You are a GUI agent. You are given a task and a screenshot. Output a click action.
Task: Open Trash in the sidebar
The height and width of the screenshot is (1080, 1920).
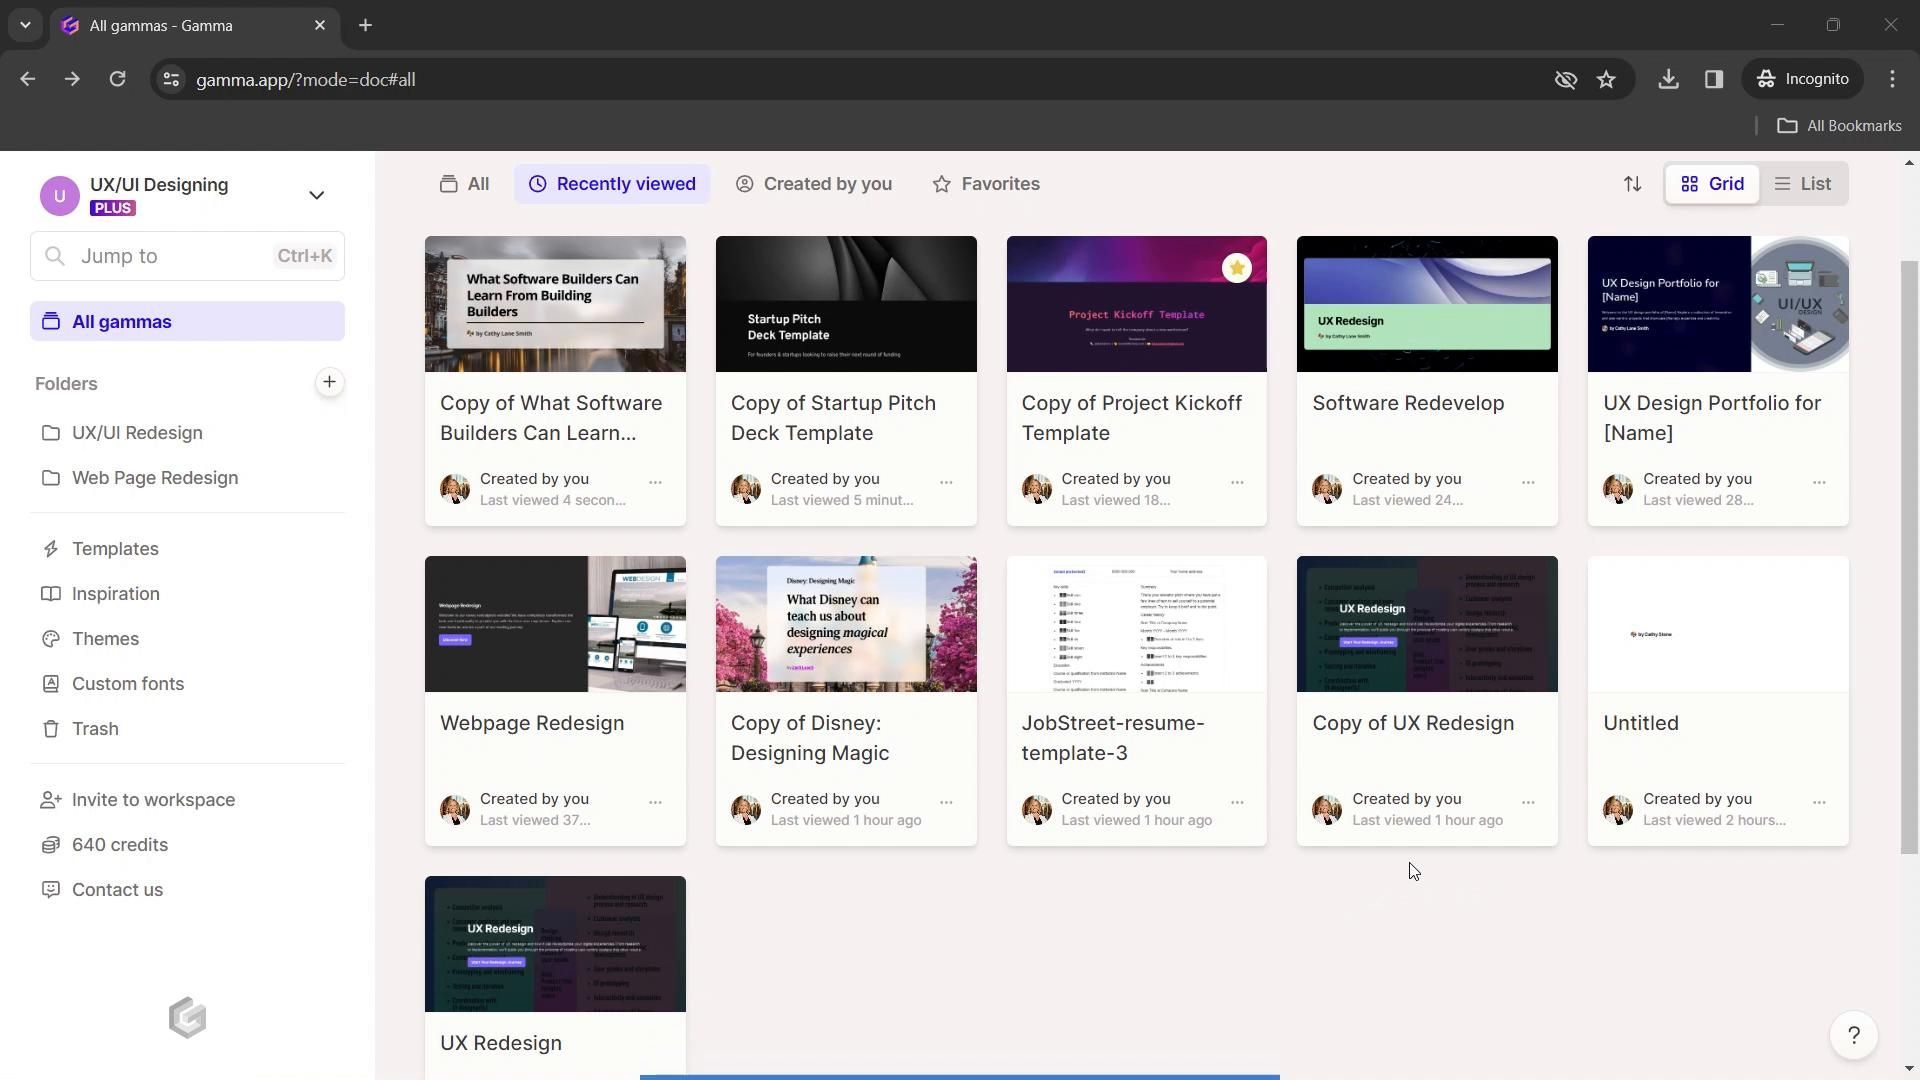tap(95, 729)
